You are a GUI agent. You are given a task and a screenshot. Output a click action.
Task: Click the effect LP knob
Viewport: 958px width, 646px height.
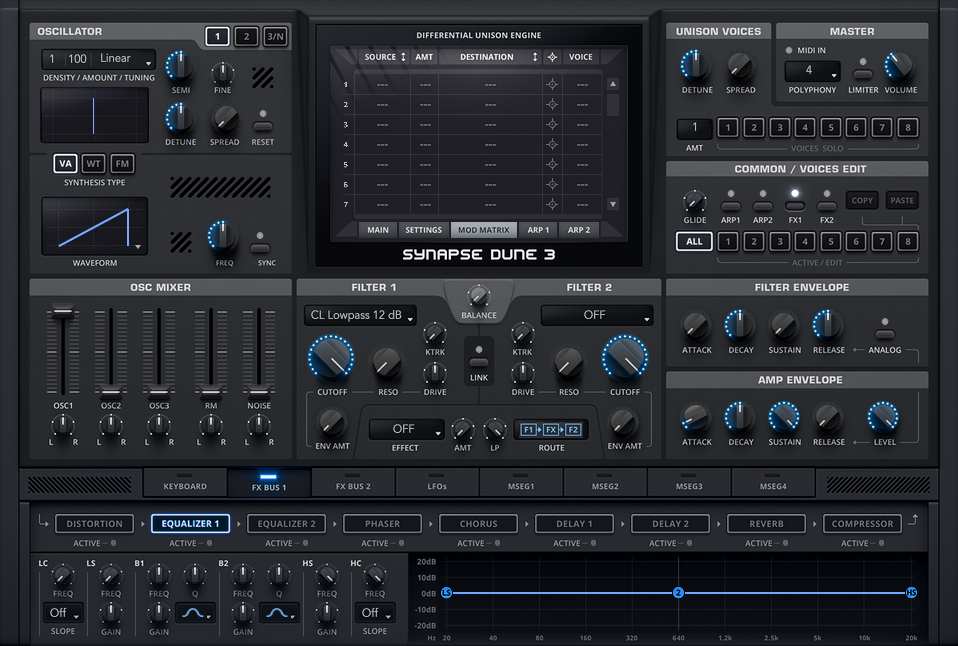click(494, 430)
